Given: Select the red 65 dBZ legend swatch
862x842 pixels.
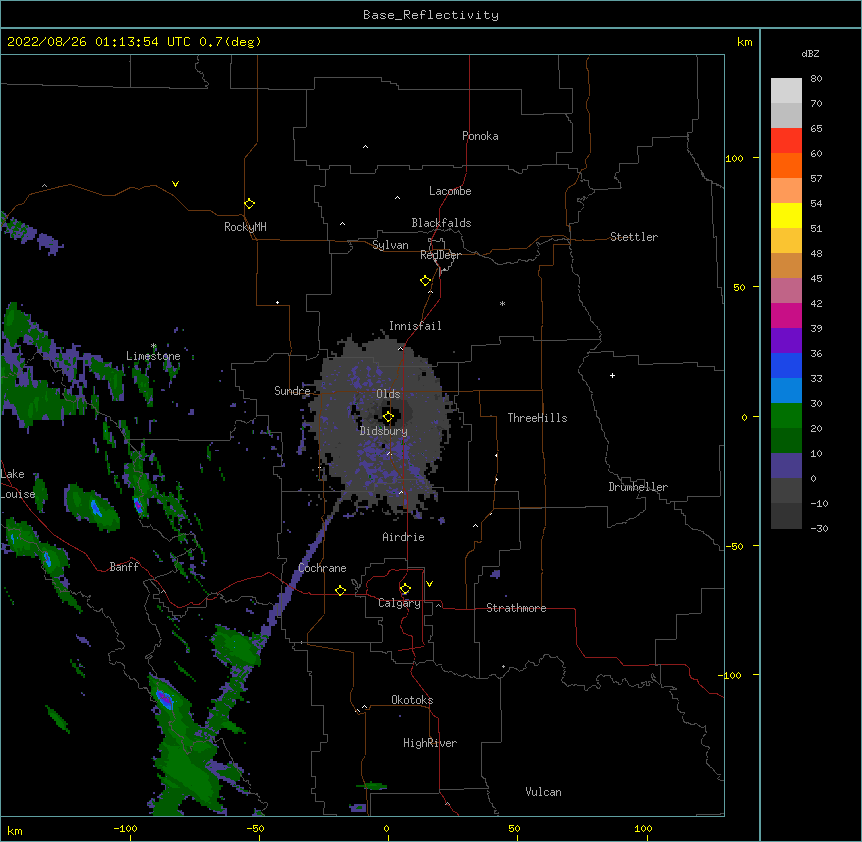Looking at the screenshot, I should pos(786,140).
